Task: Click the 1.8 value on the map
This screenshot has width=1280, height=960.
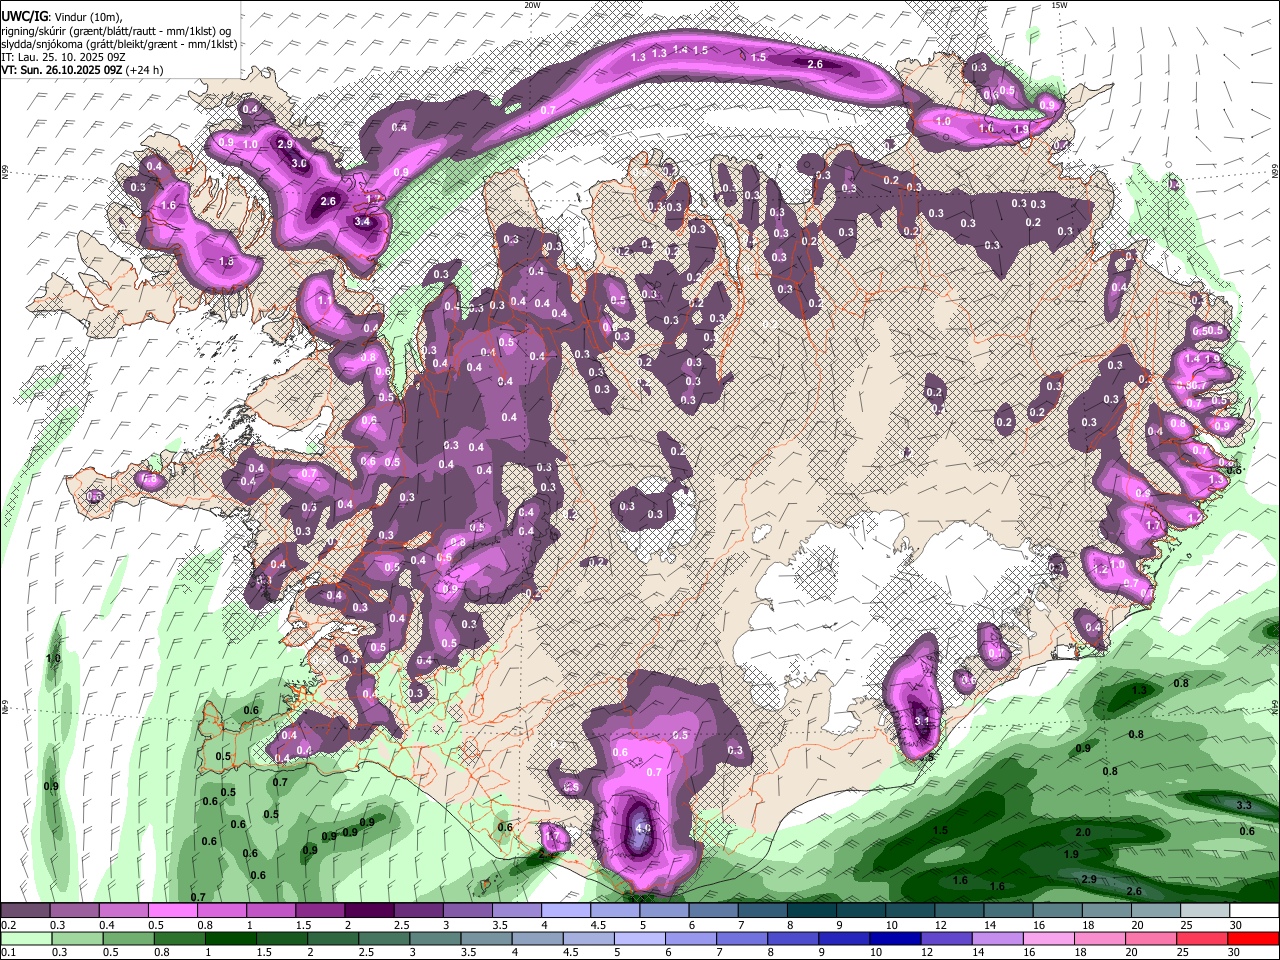Action: pyautogui.click(x=226, y=262)
